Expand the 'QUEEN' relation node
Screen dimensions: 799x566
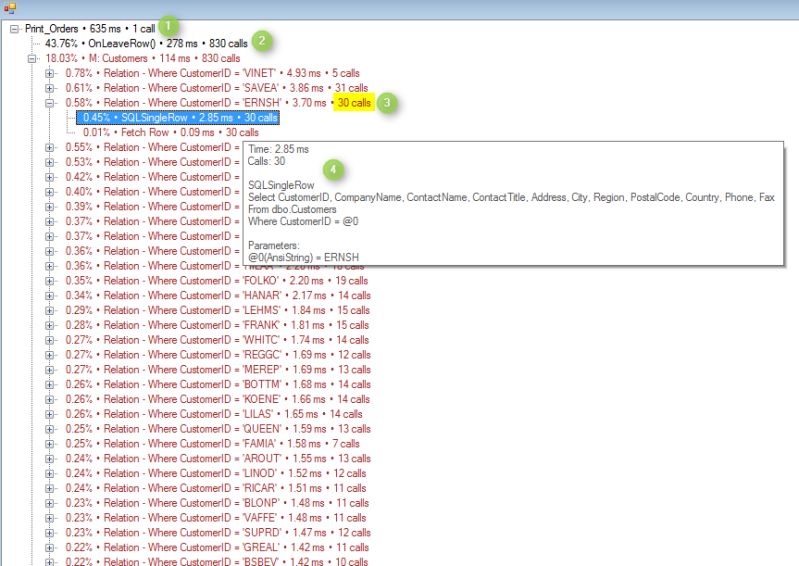(49, 429)
